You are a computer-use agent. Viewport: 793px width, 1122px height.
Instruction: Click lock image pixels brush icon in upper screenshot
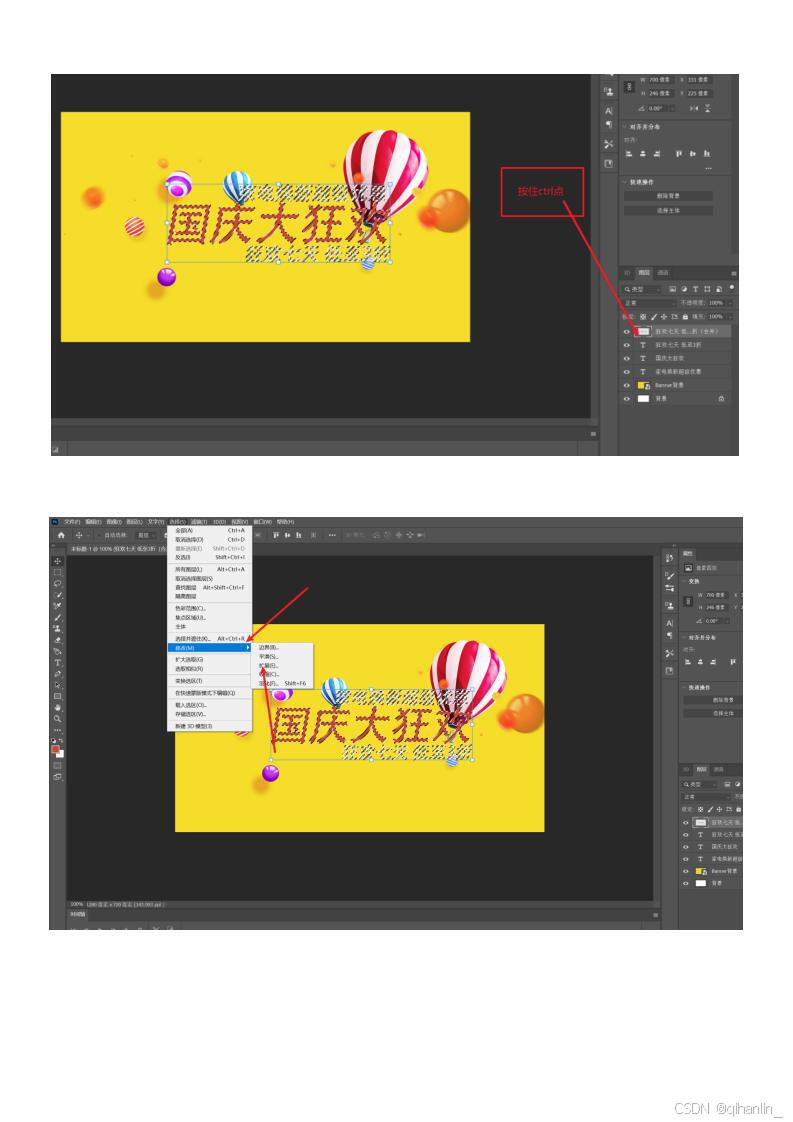point(653,316)
